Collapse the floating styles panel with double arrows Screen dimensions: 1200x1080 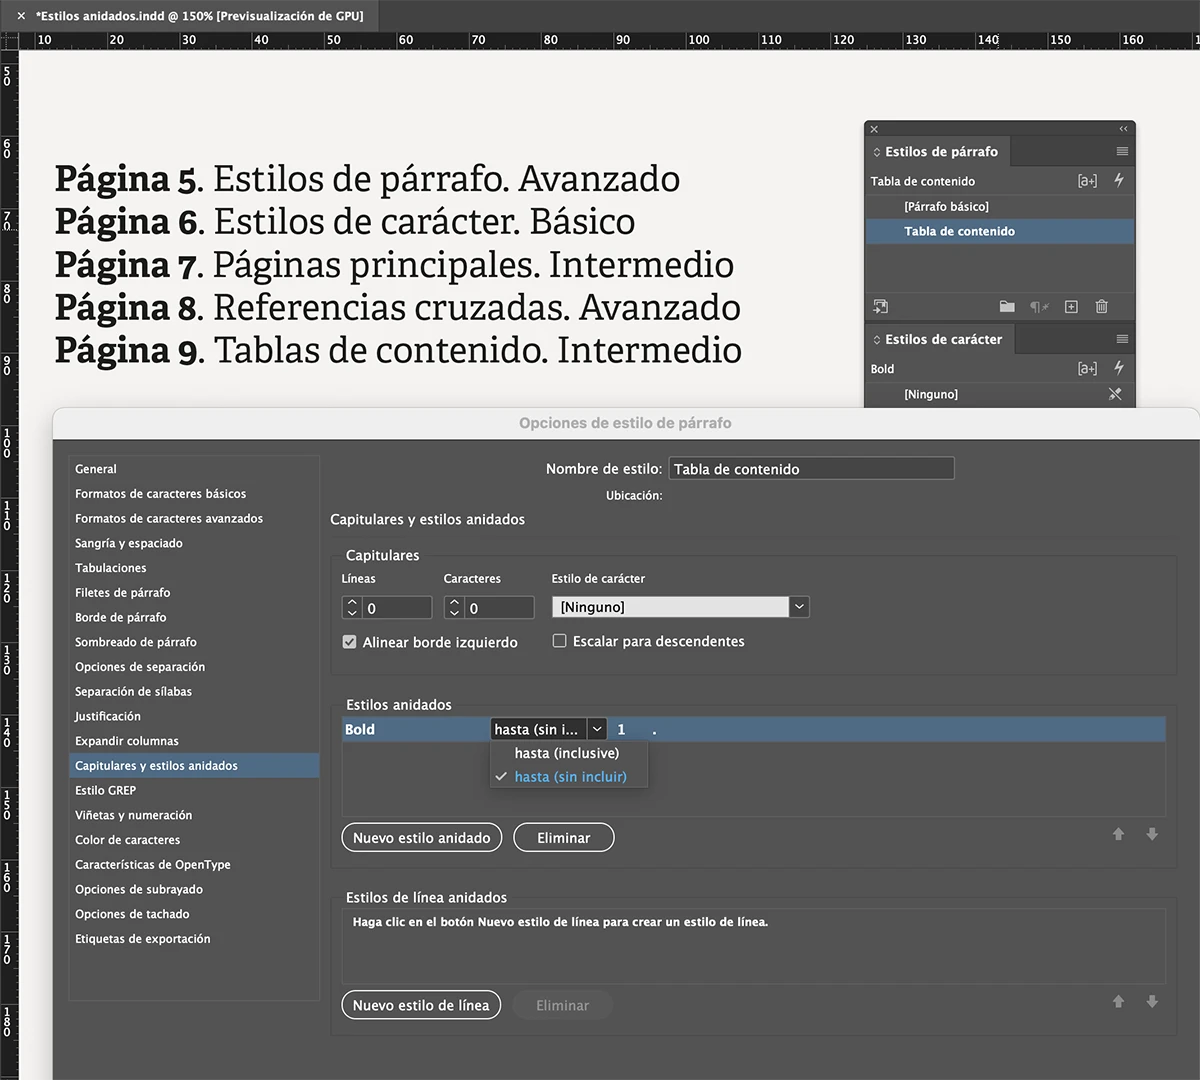tap(1123, 129)
